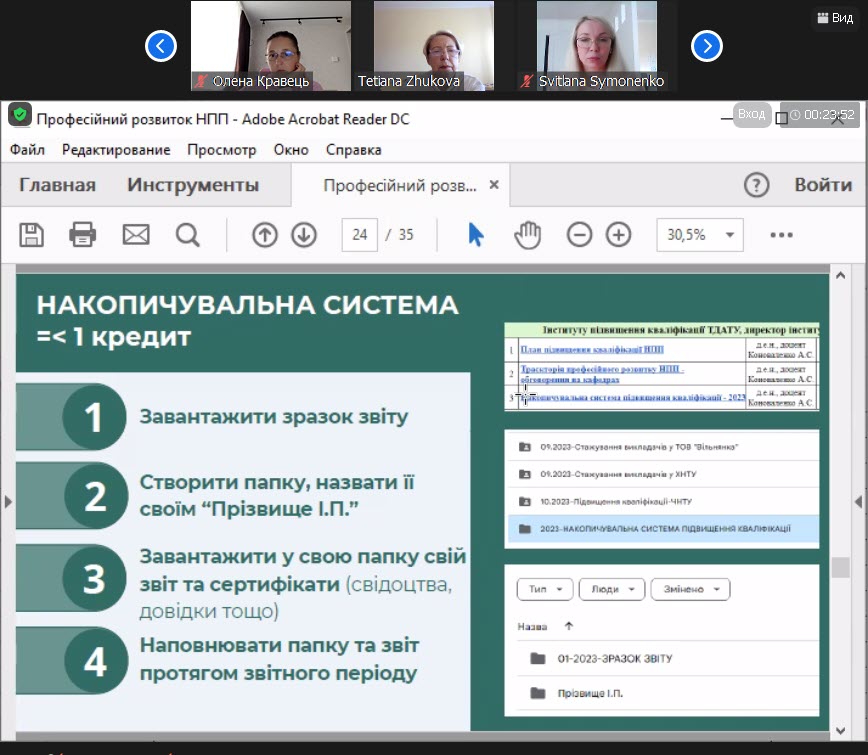Click step text Завантажити зразок звіту
The width and height of the screenshot is (868, 755).
coord(273,416)
